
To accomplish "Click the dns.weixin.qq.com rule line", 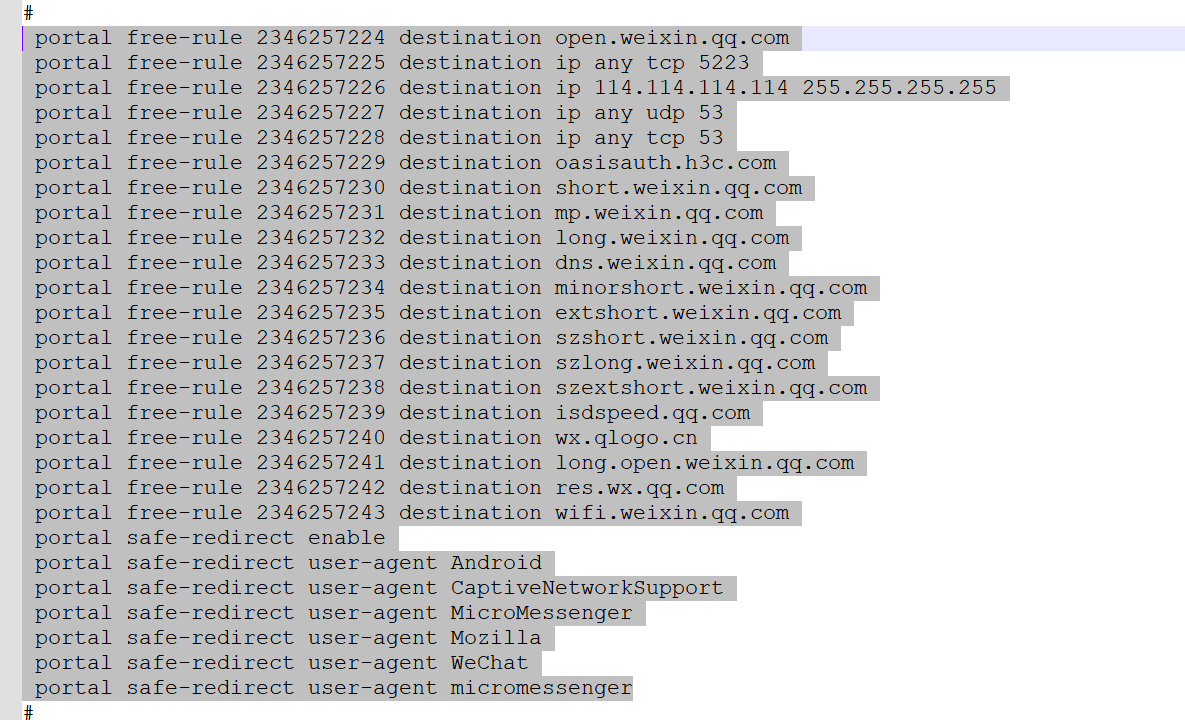I will tap(405, 263).
